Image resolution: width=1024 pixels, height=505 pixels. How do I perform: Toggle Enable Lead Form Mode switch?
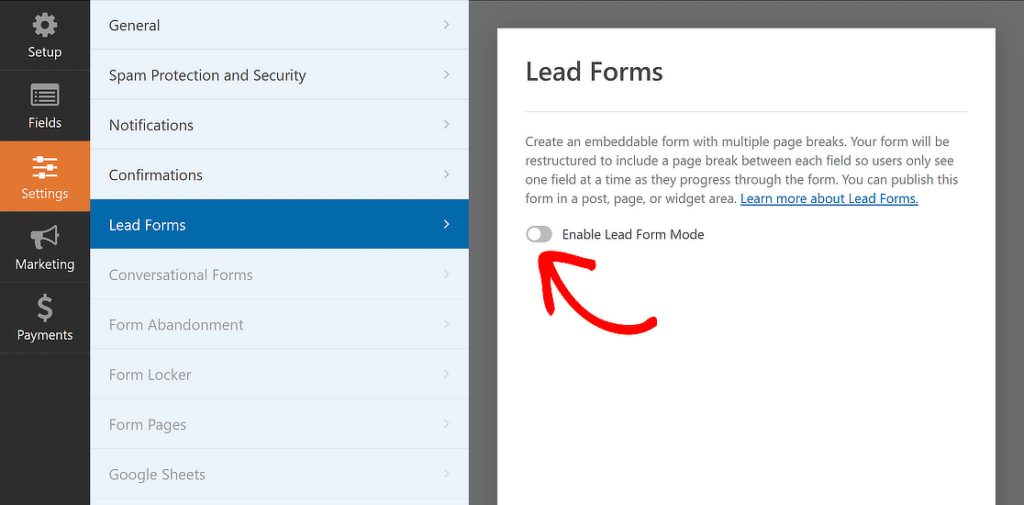[539, 234]
